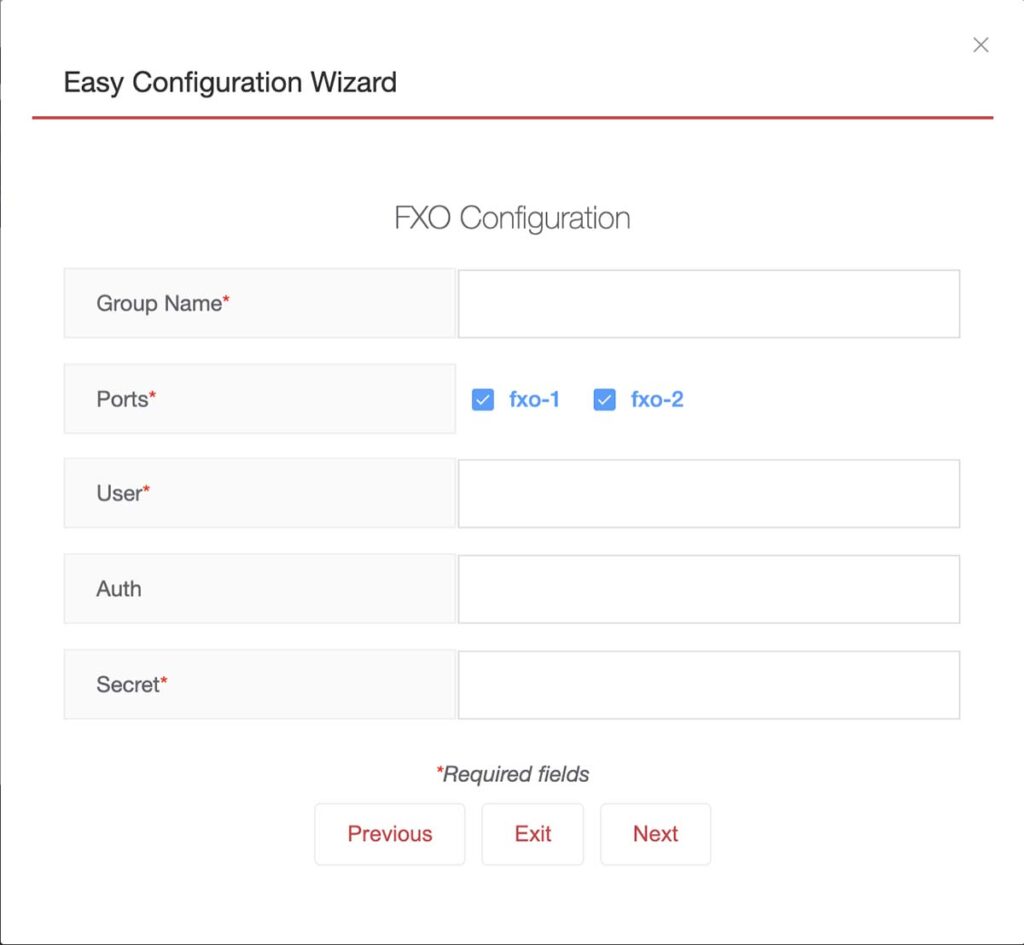Image resolution: width=1024 pixels, height=945 pixels.
Task: Focus the User input field
Action: [708, 493]
